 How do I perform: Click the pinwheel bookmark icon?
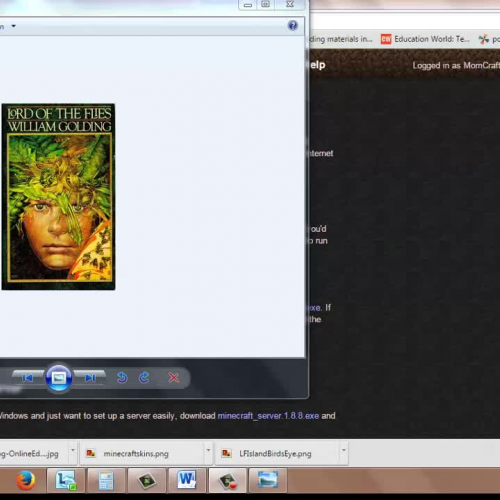pyautogui.click(x=484, y=39)
